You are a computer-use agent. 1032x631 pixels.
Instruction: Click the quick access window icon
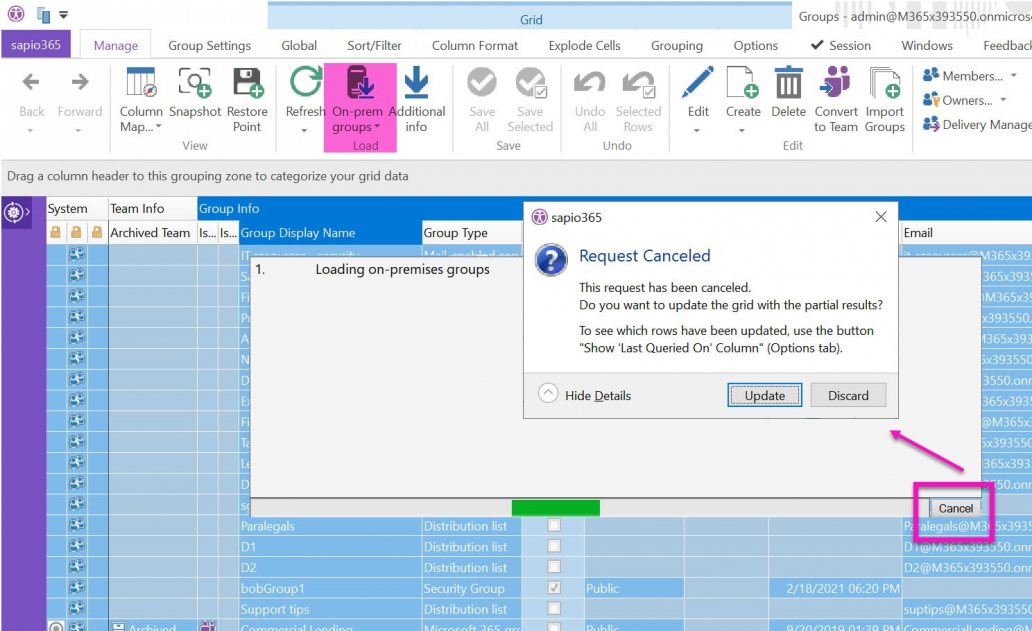43,14
